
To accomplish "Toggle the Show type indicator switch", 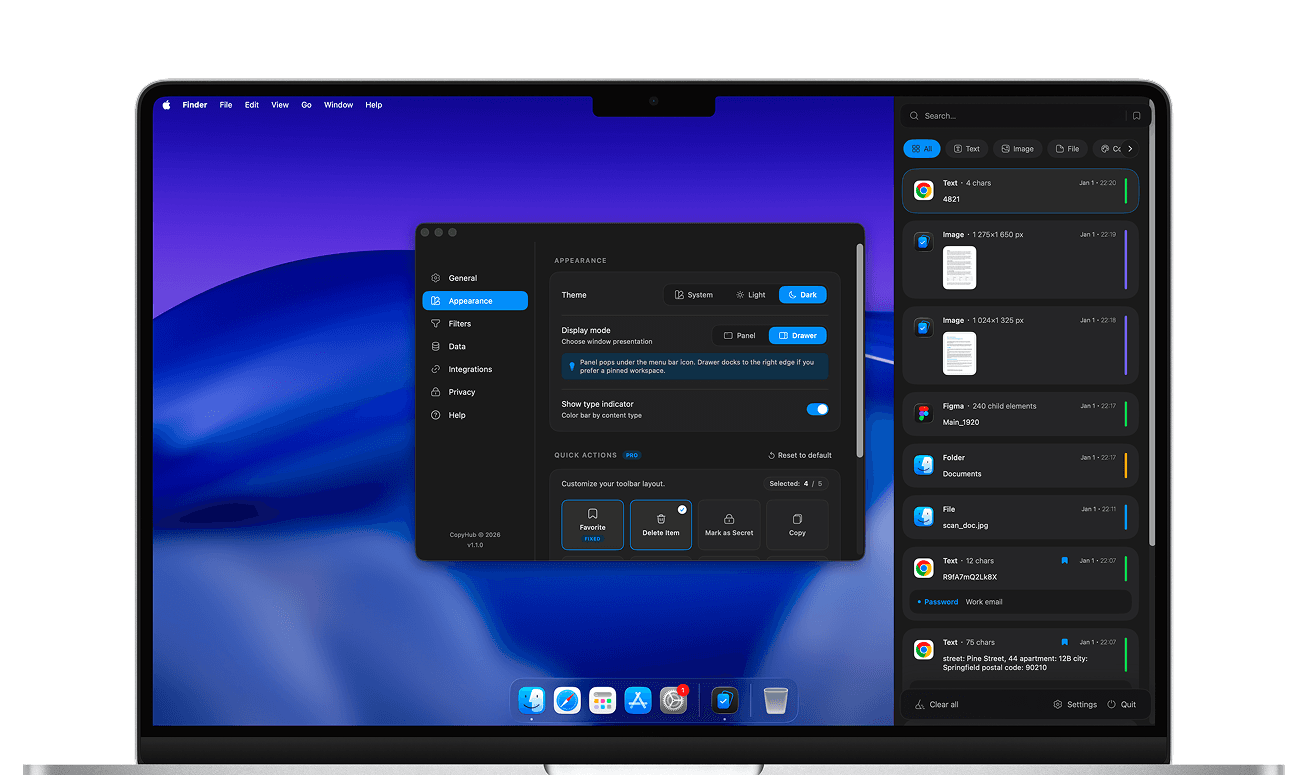I will point(817,409).
